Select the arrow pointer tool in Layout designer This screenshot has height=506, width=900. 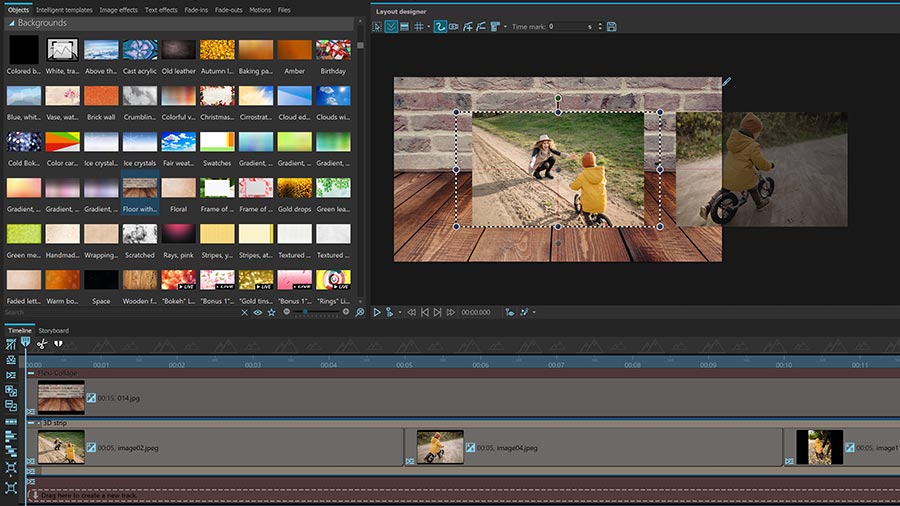point(377,27)
